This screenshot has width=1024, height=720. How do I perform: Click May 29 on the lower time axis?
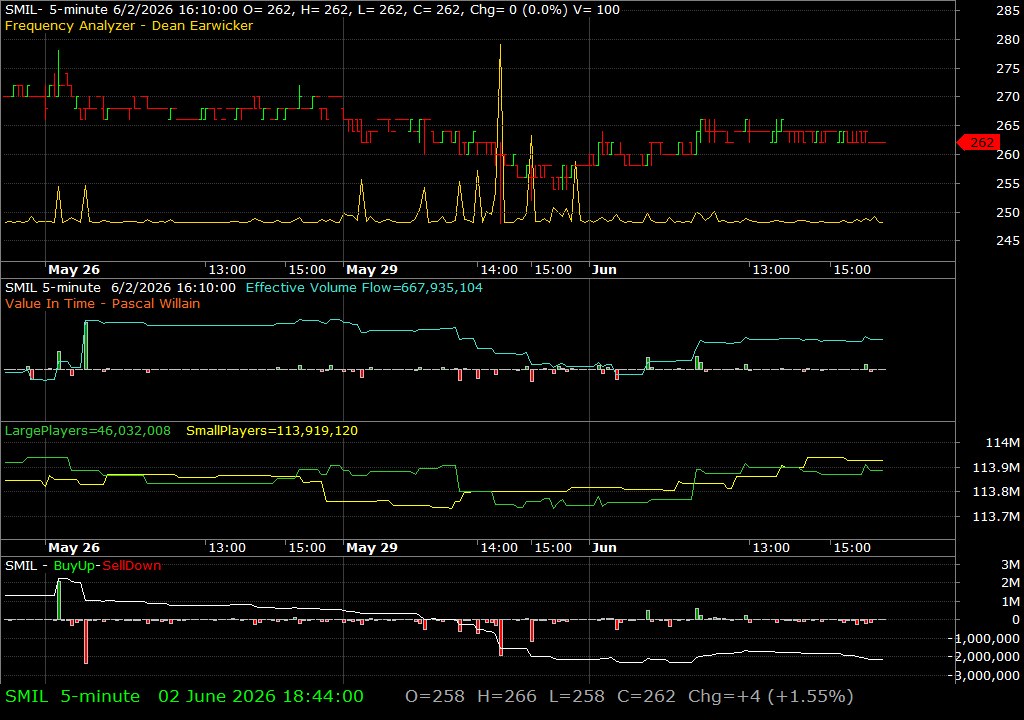click(x=372, y=548)
